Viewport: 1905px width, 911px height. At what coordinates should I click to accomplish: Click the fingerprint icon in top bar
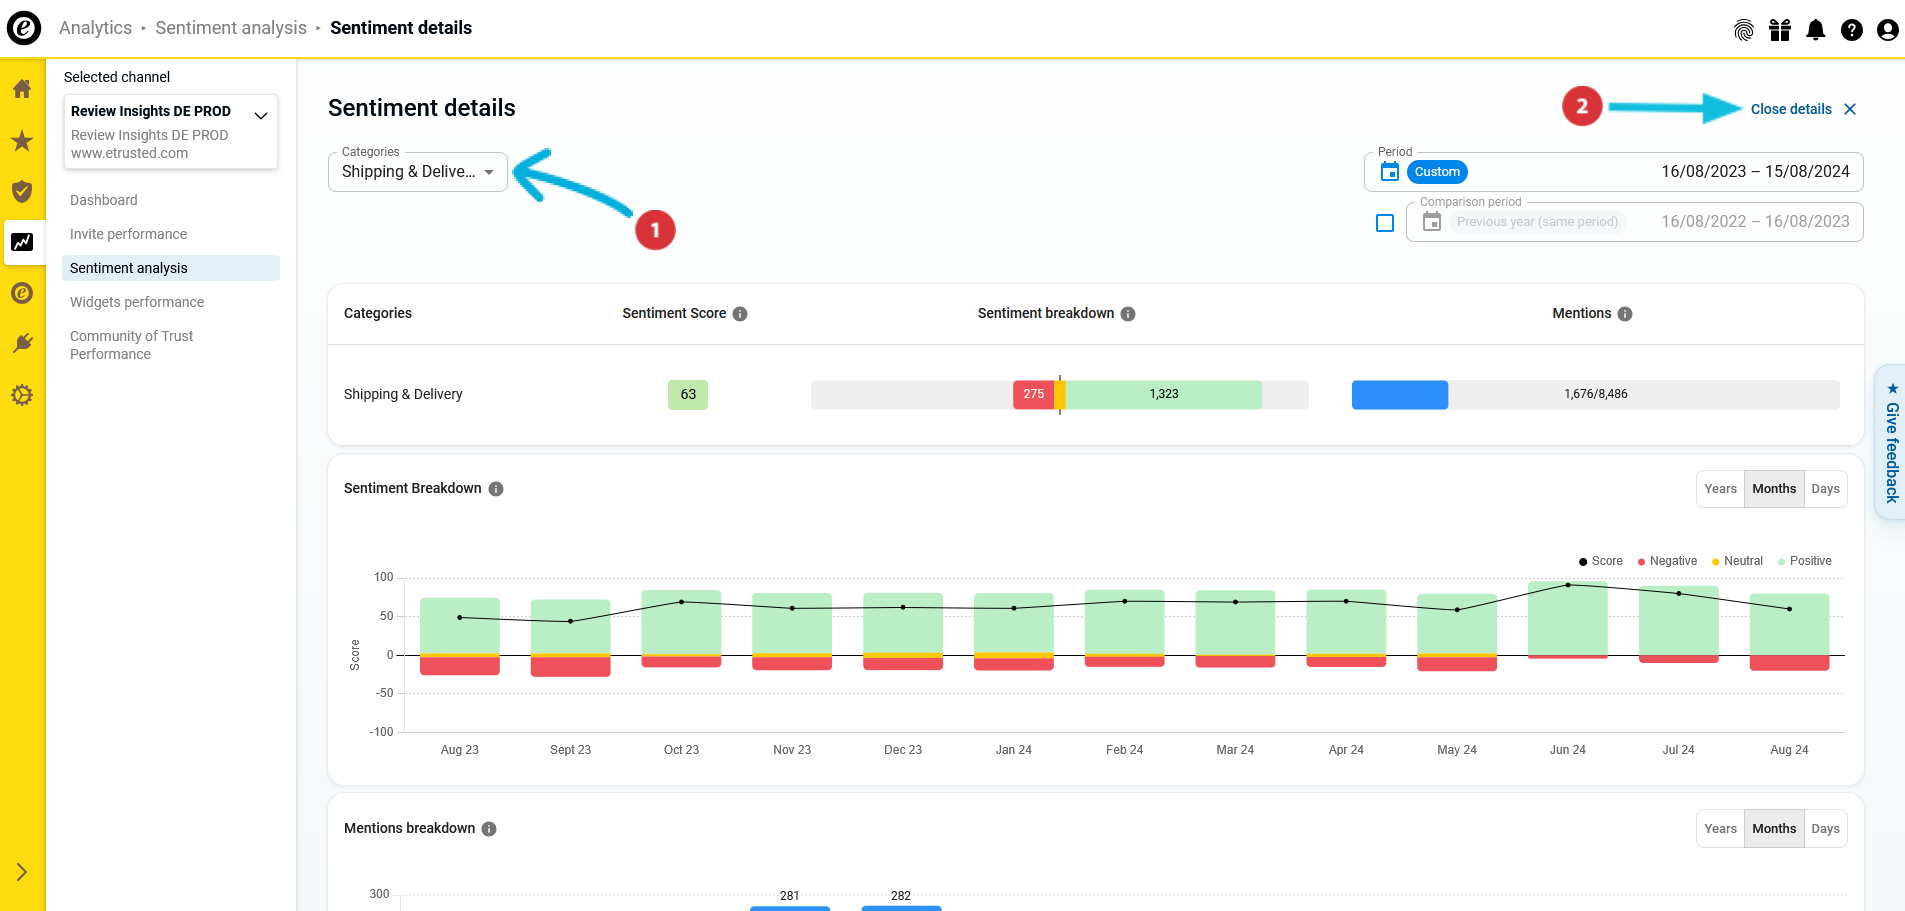pos(1744,30)
